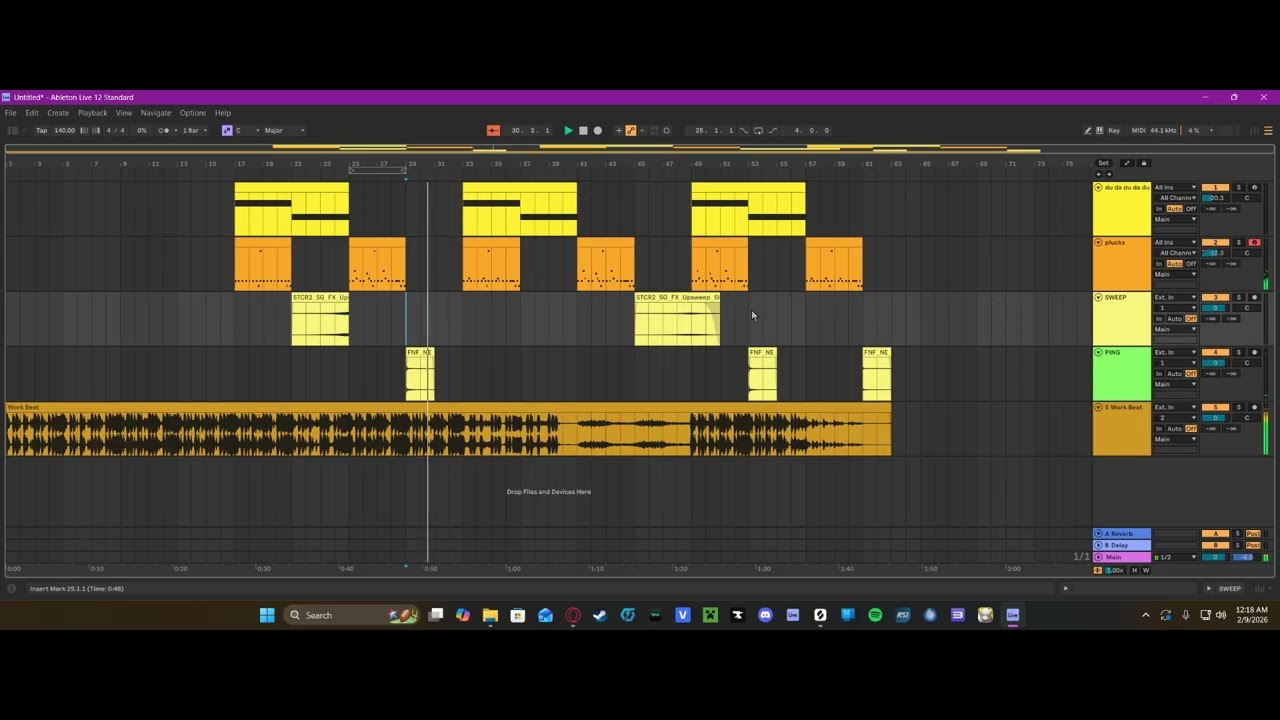Start playback with the Play button
The height and width of the screenshot is (720, 1280).
click(568, 130)
